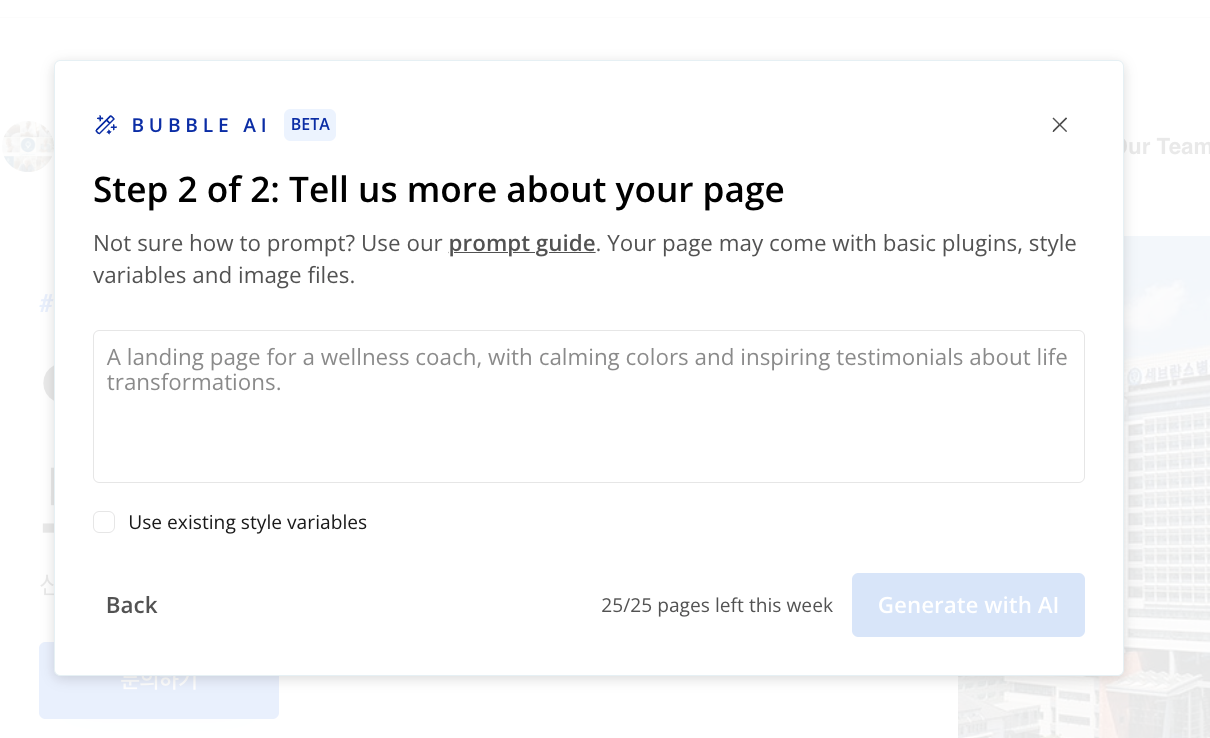Click the Bubble AI magic wand icon
The width and height of the screenshot is (1210, 738).
105,125
